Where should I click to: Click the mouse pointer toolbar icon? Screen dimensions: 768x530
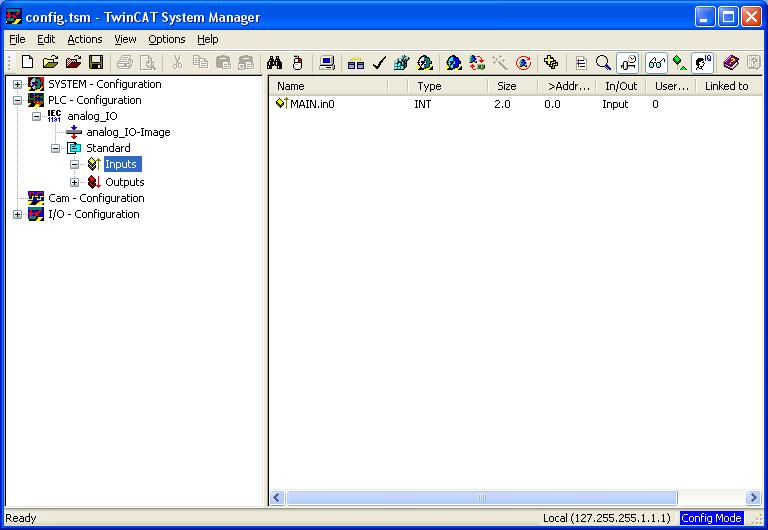pyautogui.click(x=297, y=62)
